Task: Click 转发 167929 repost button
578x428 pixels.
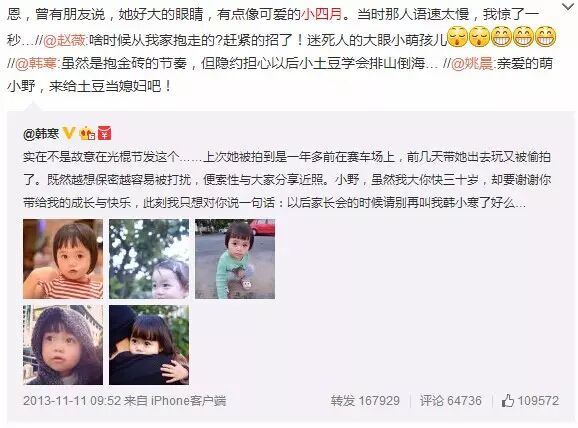Action: point(365,401)
